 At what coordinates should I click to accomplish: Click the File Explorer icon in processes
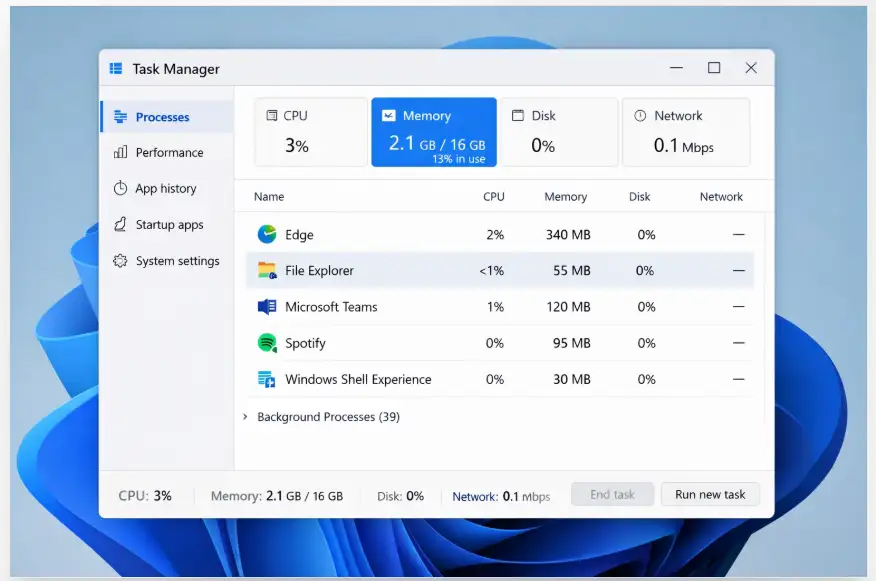click(266, 271)
